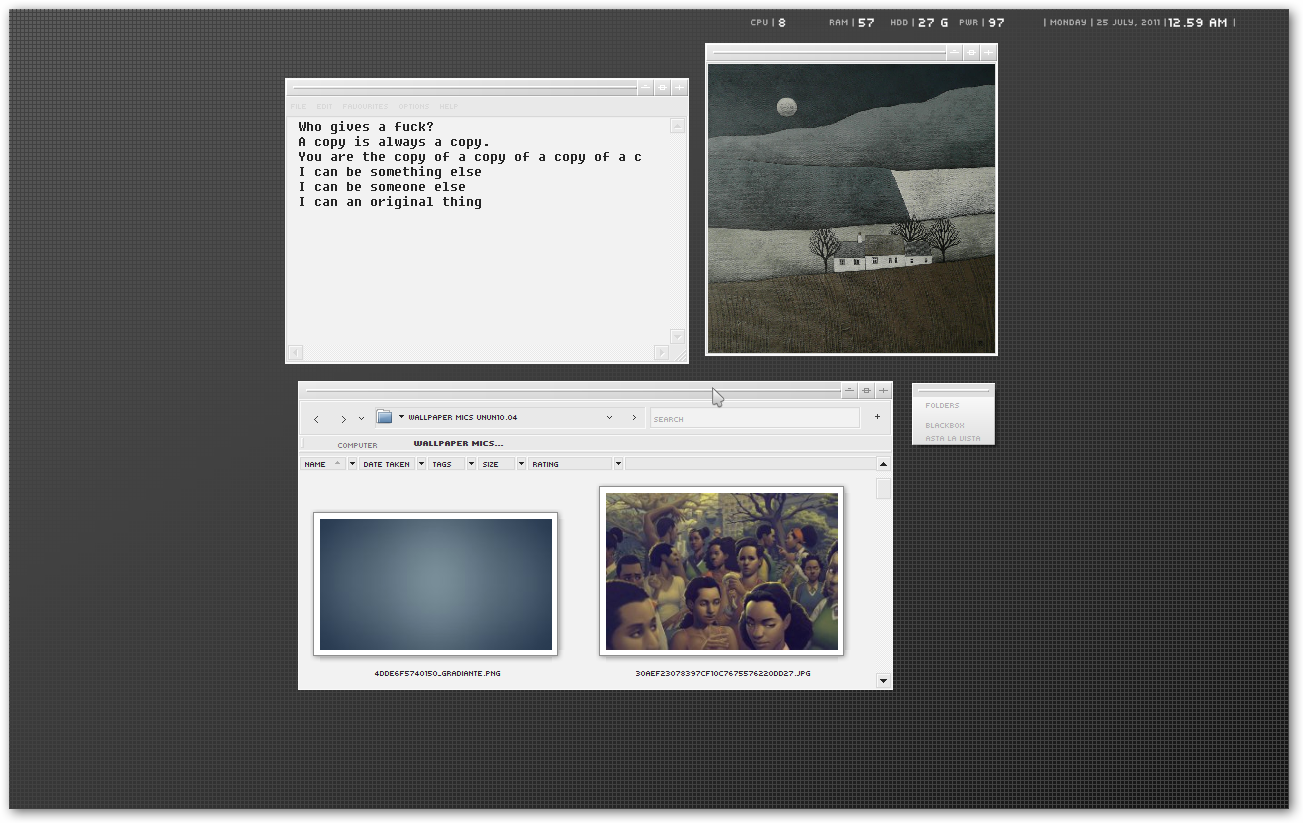The height and width of the screenshot is (823, 1303).
Task: Open recent locations chevron beside forward arrow
Action: [361, 418]
